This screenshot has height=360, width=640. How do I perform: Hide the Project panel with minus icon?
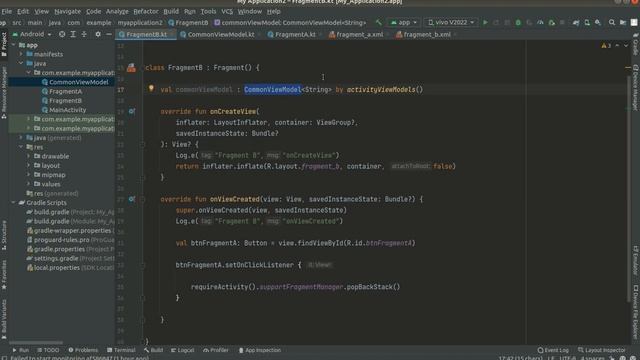click(109, 34)
